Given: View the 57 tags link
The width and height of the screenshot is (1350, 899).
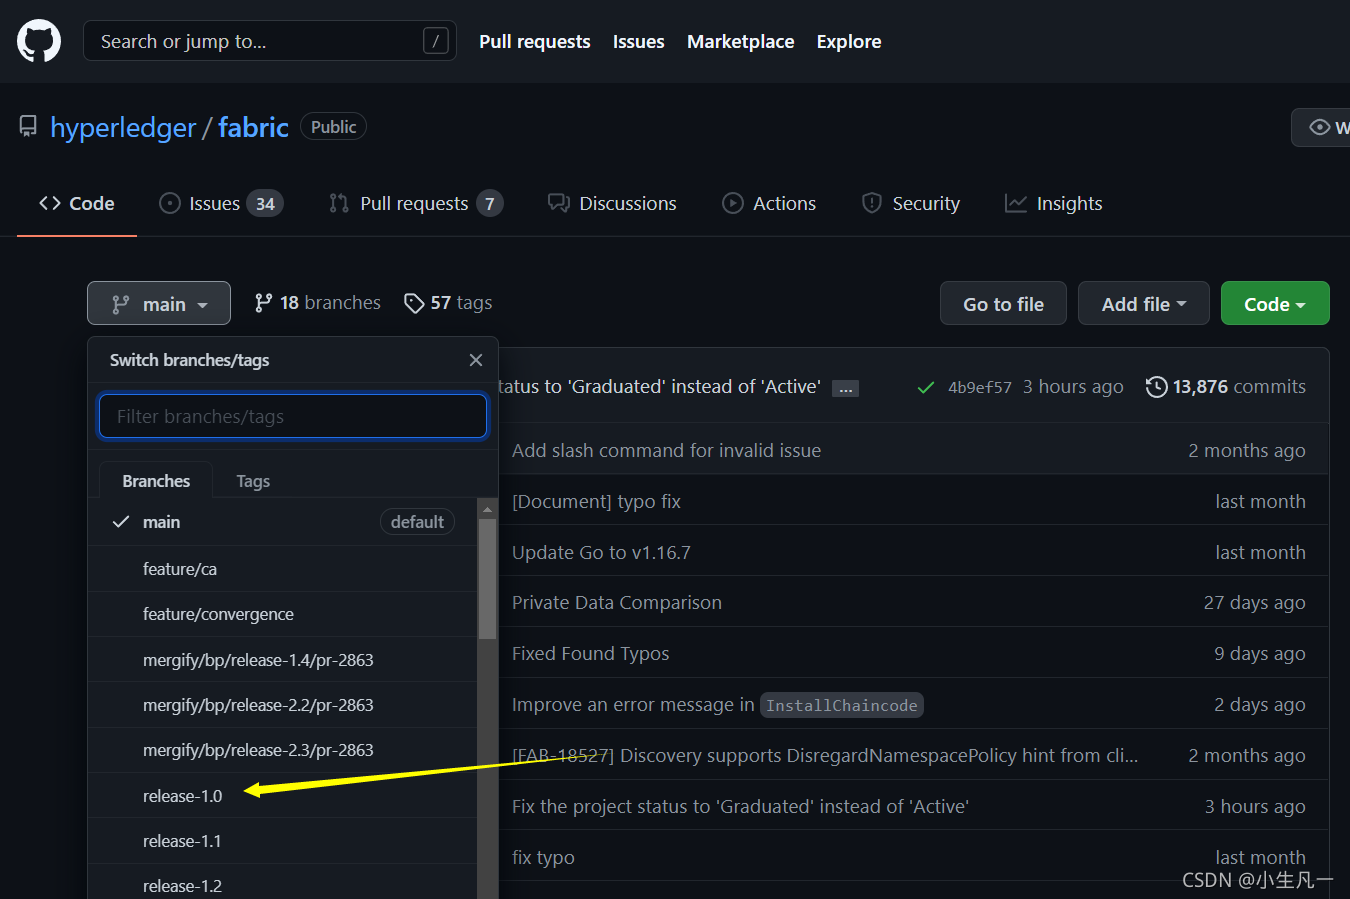Looking at the screenshot, I should click(448, 302).
